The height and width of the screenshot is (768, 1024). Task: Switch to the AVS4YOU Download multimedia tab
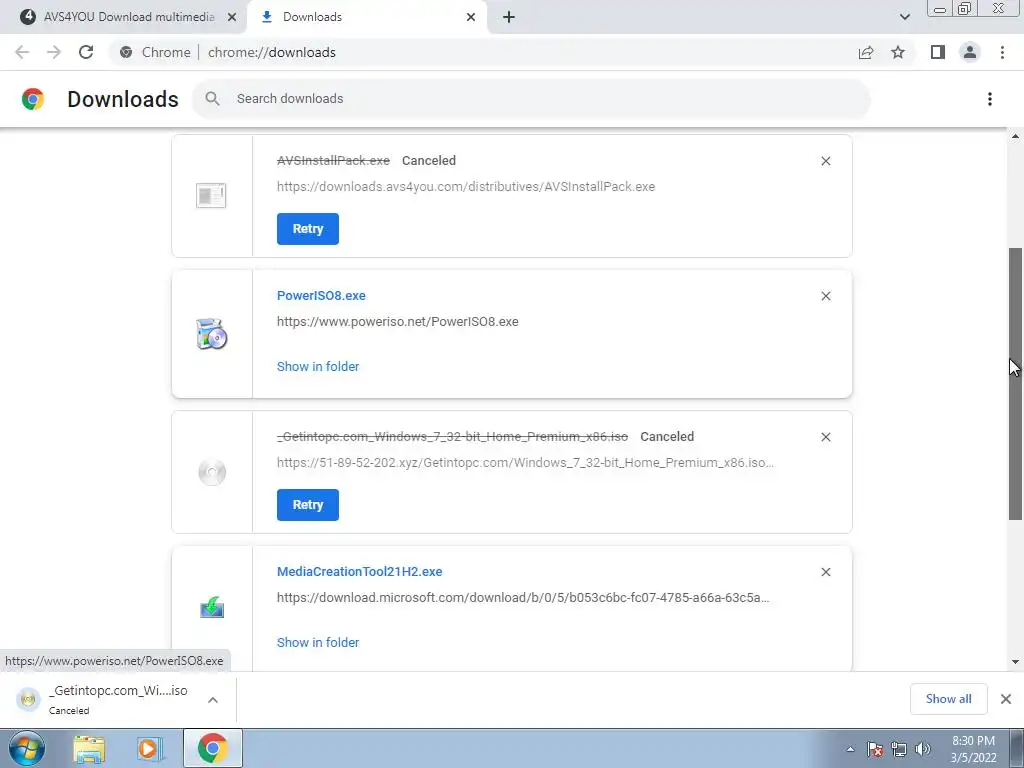pos(129,17)
